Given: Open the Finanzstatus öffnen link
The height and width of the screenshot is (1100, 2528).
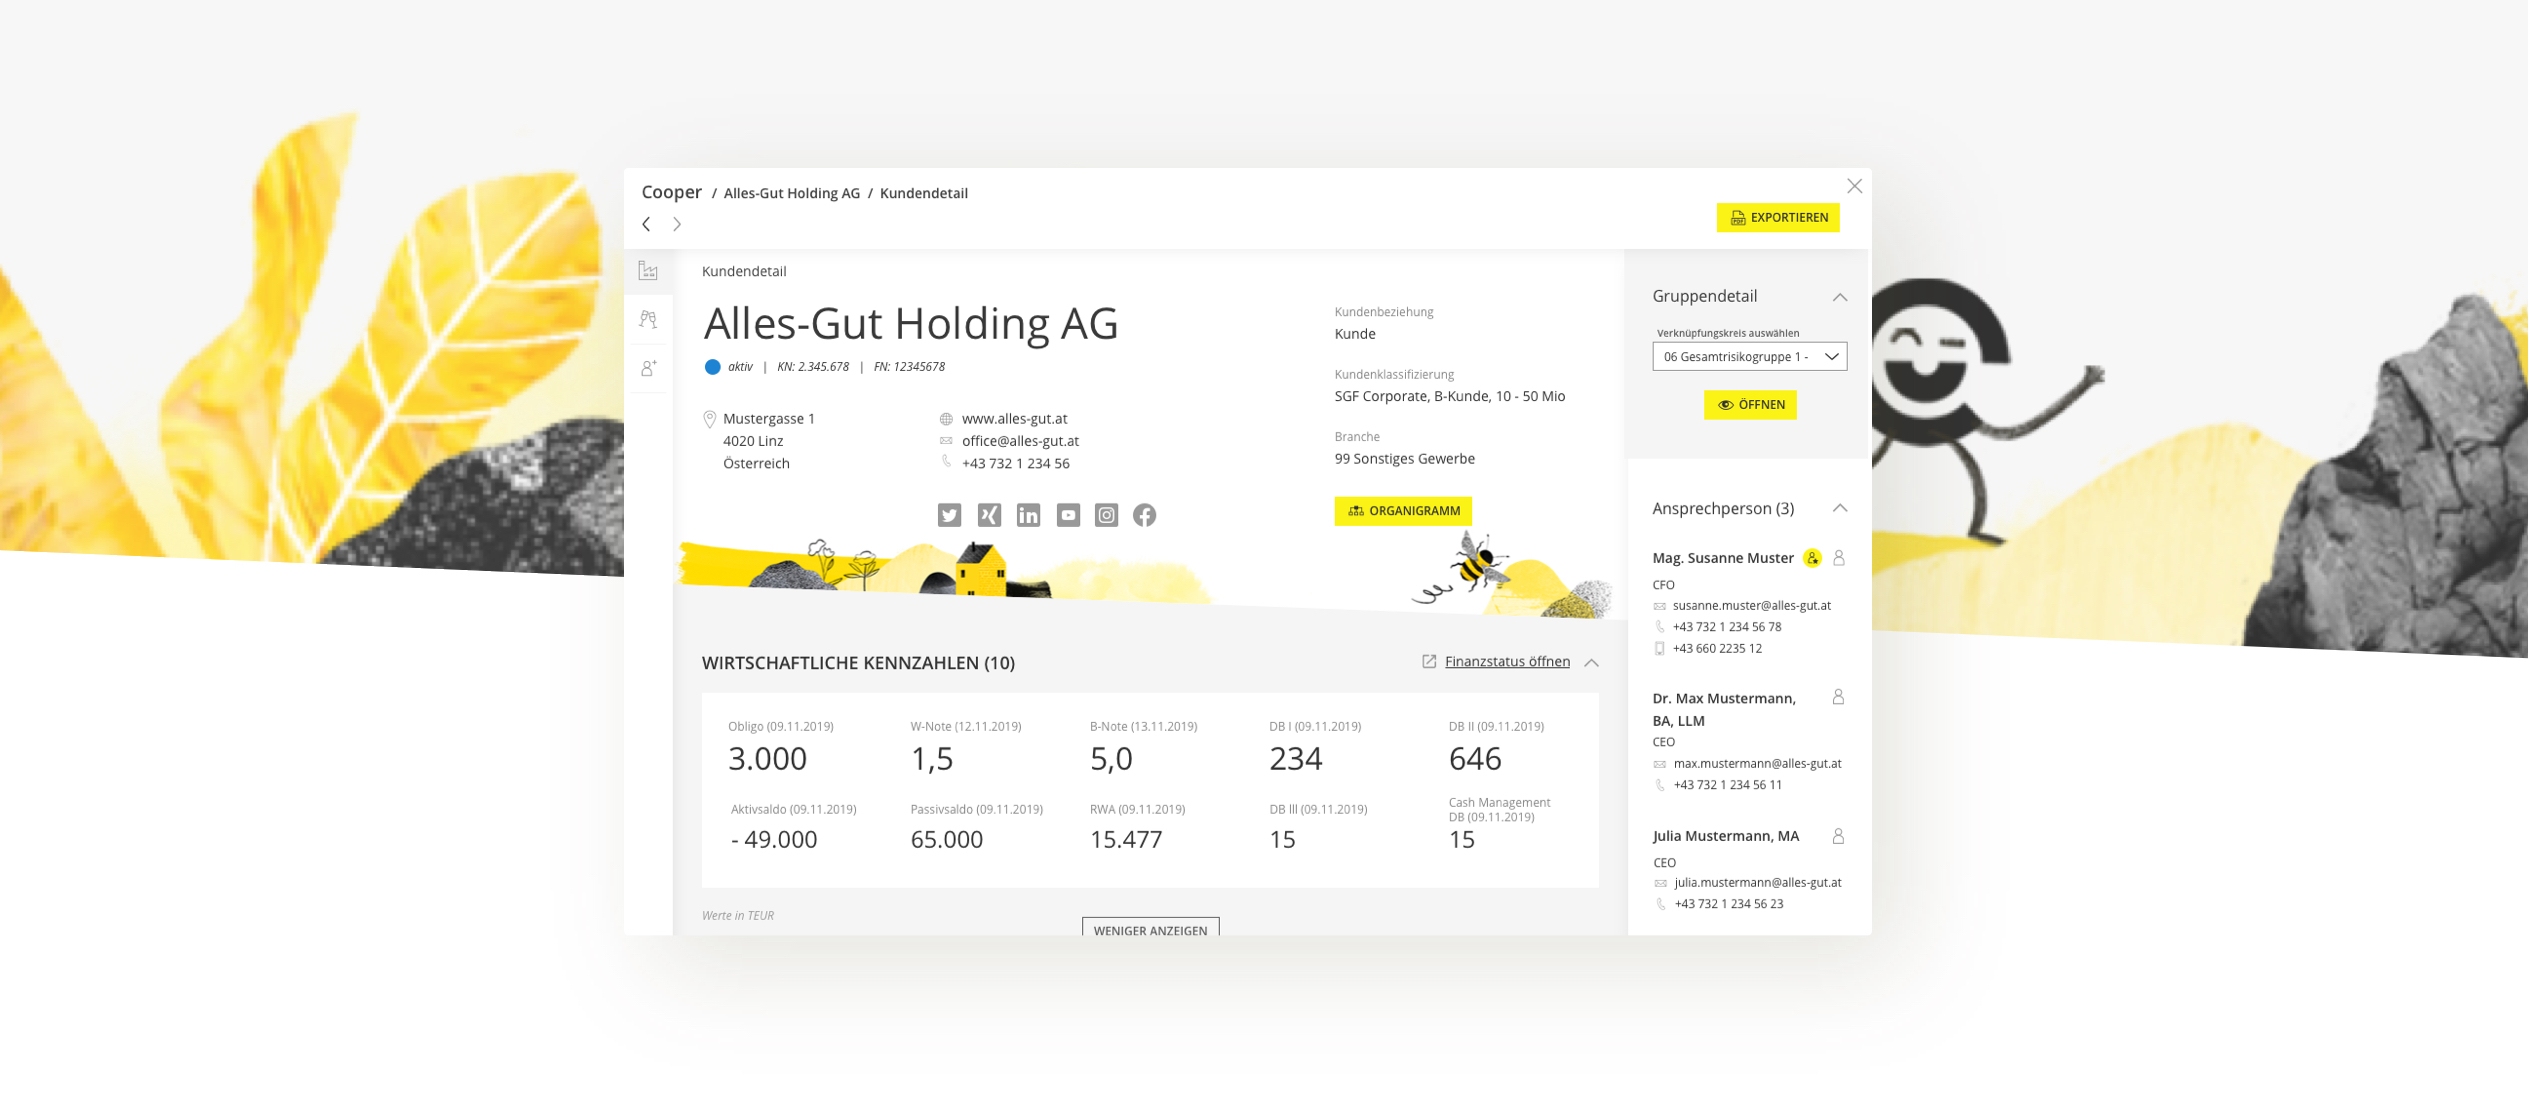Looking at the screenshot, I should coord(1505,661).
